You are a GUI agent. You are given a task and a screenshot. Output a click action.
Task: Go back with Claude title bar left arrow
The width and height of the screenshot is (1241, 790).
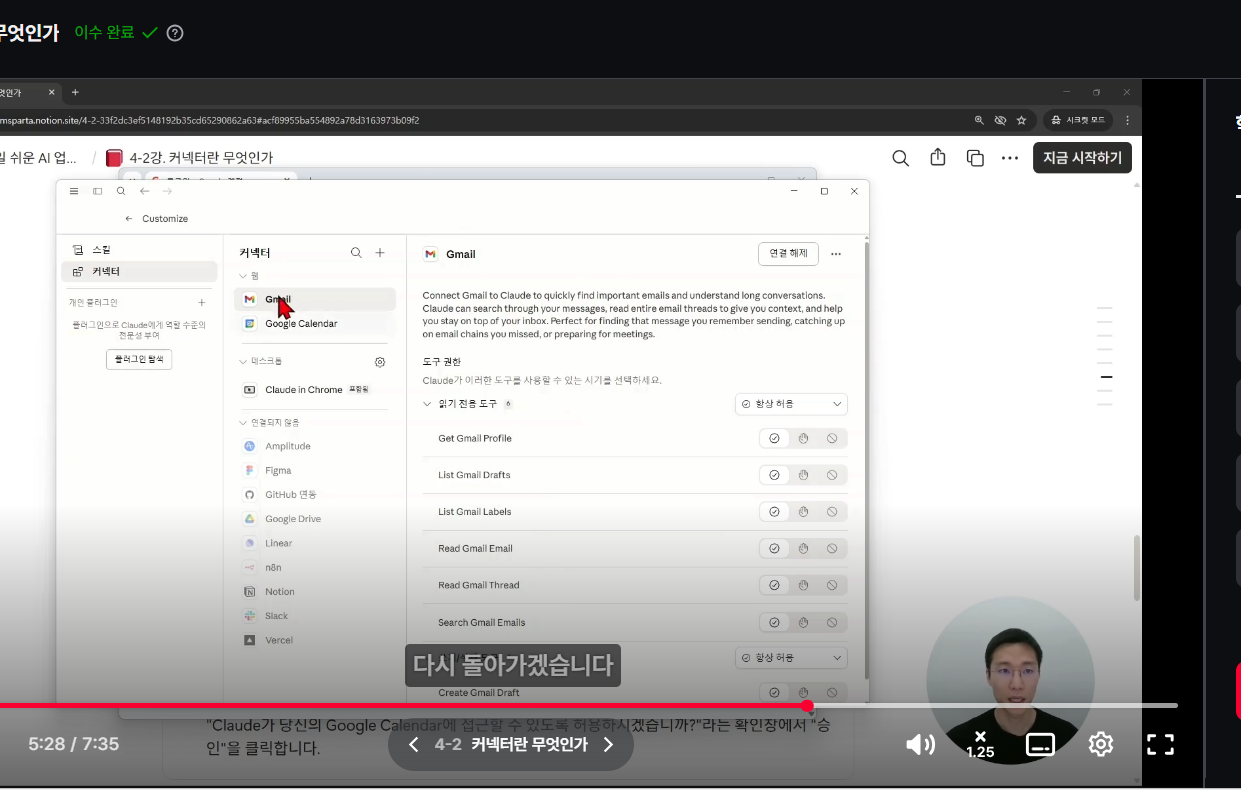144,191
